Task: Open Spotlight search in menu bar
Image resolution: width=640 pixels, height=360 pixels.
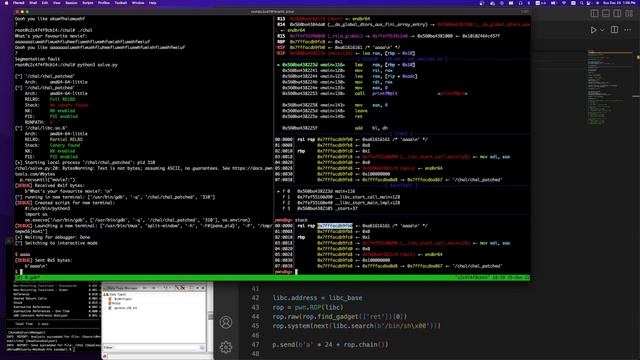Action: pyautogui.click(x=582, y=3)
